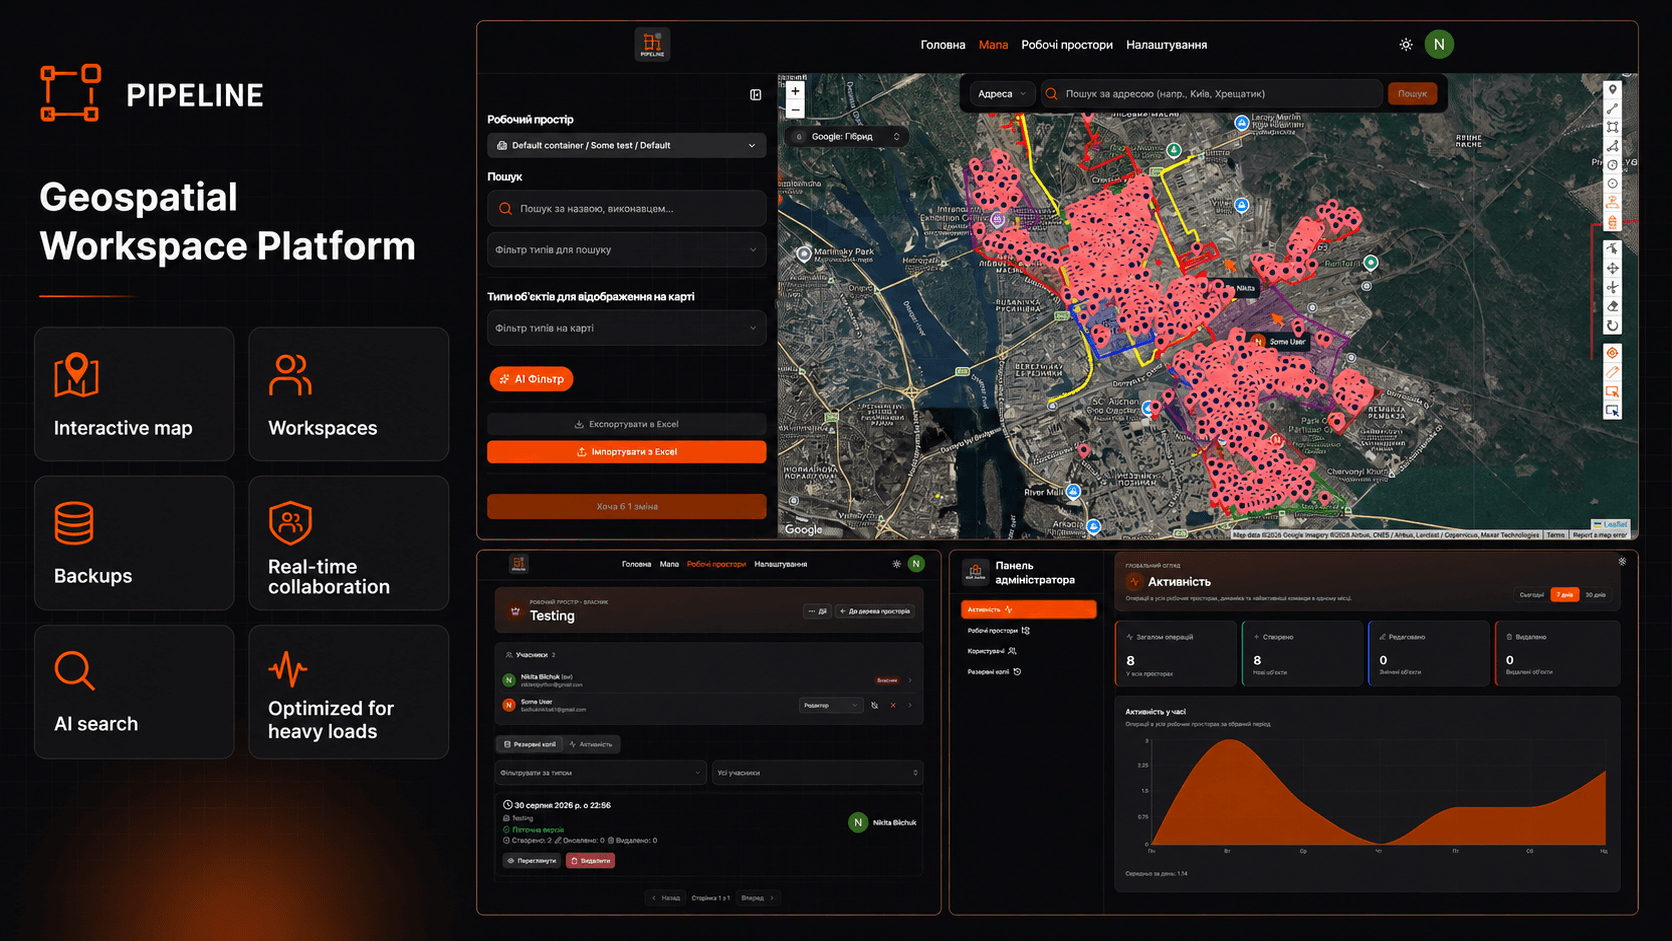1672x941 pixels.
Task: Switch to Активність tab in workspace window
Action: (591, 744)
